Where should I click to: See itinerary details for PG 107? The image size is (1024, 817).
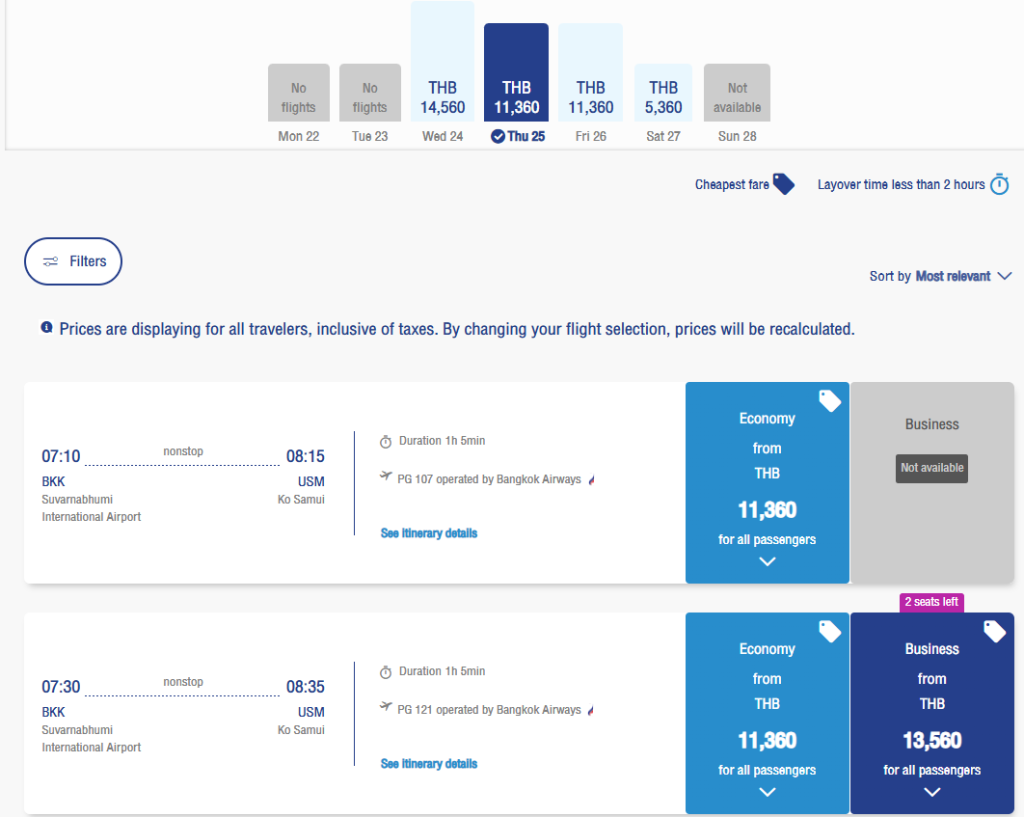click(x=428, y=533)
